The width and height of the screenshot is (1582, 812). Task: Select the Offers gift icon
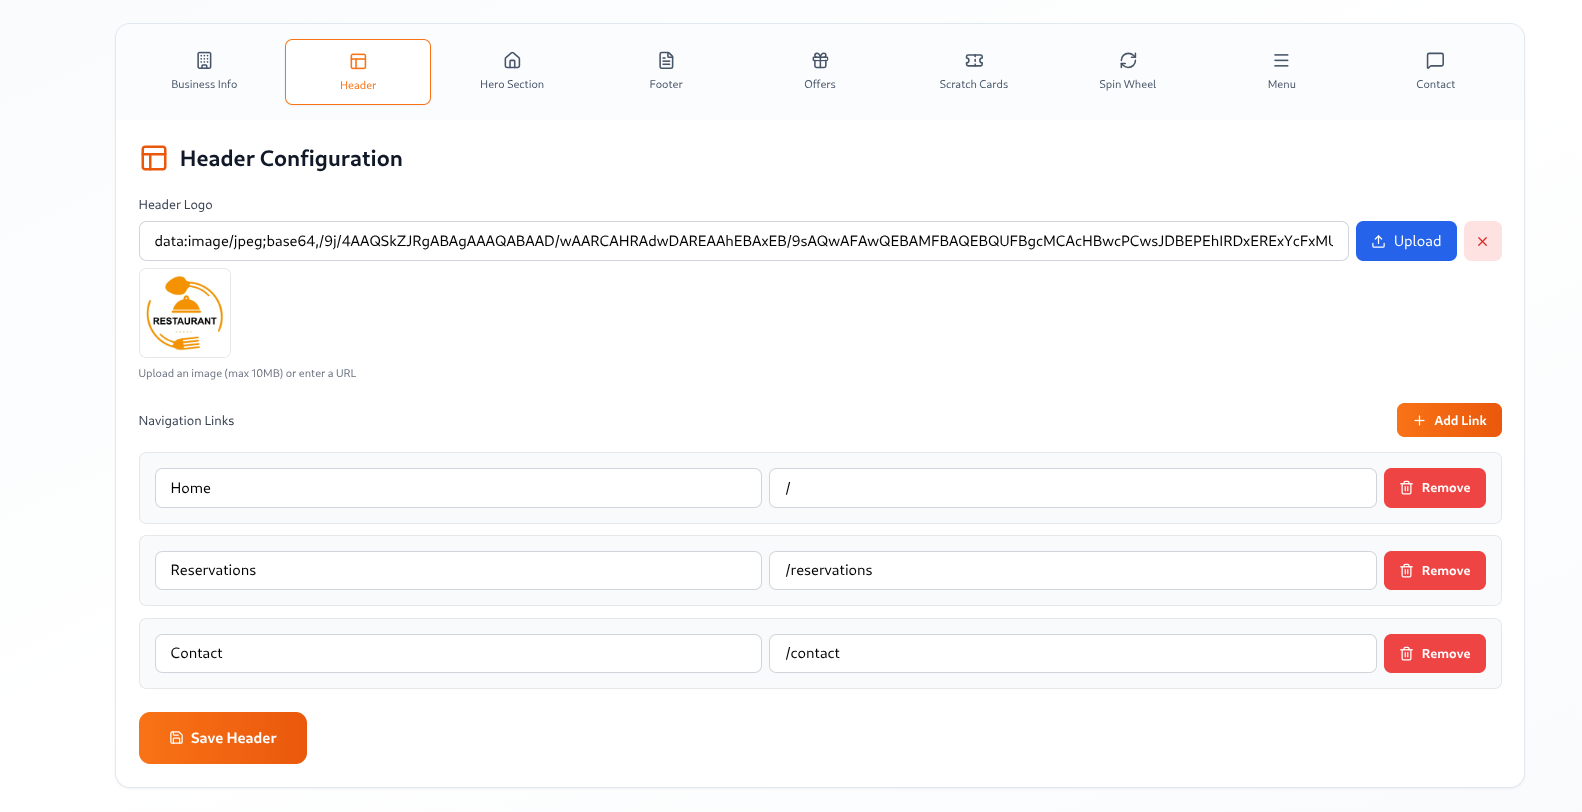pos(820,60)
